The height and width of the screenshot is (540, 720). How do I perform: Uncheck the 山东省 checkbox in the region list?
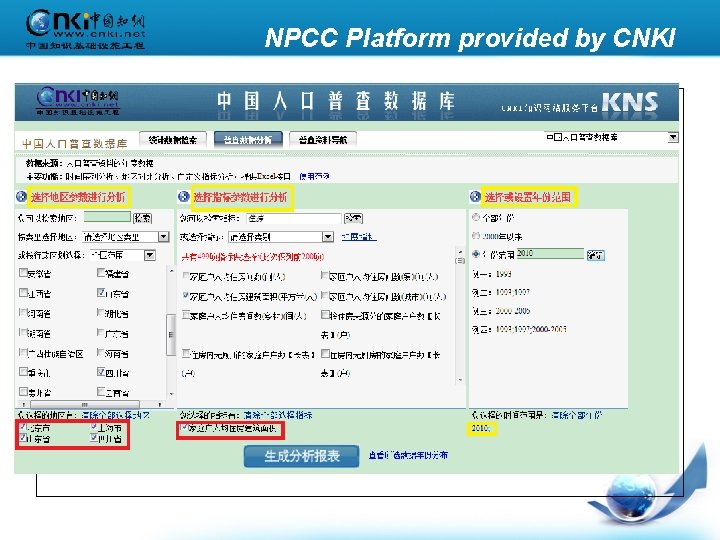tap(101, 292)
